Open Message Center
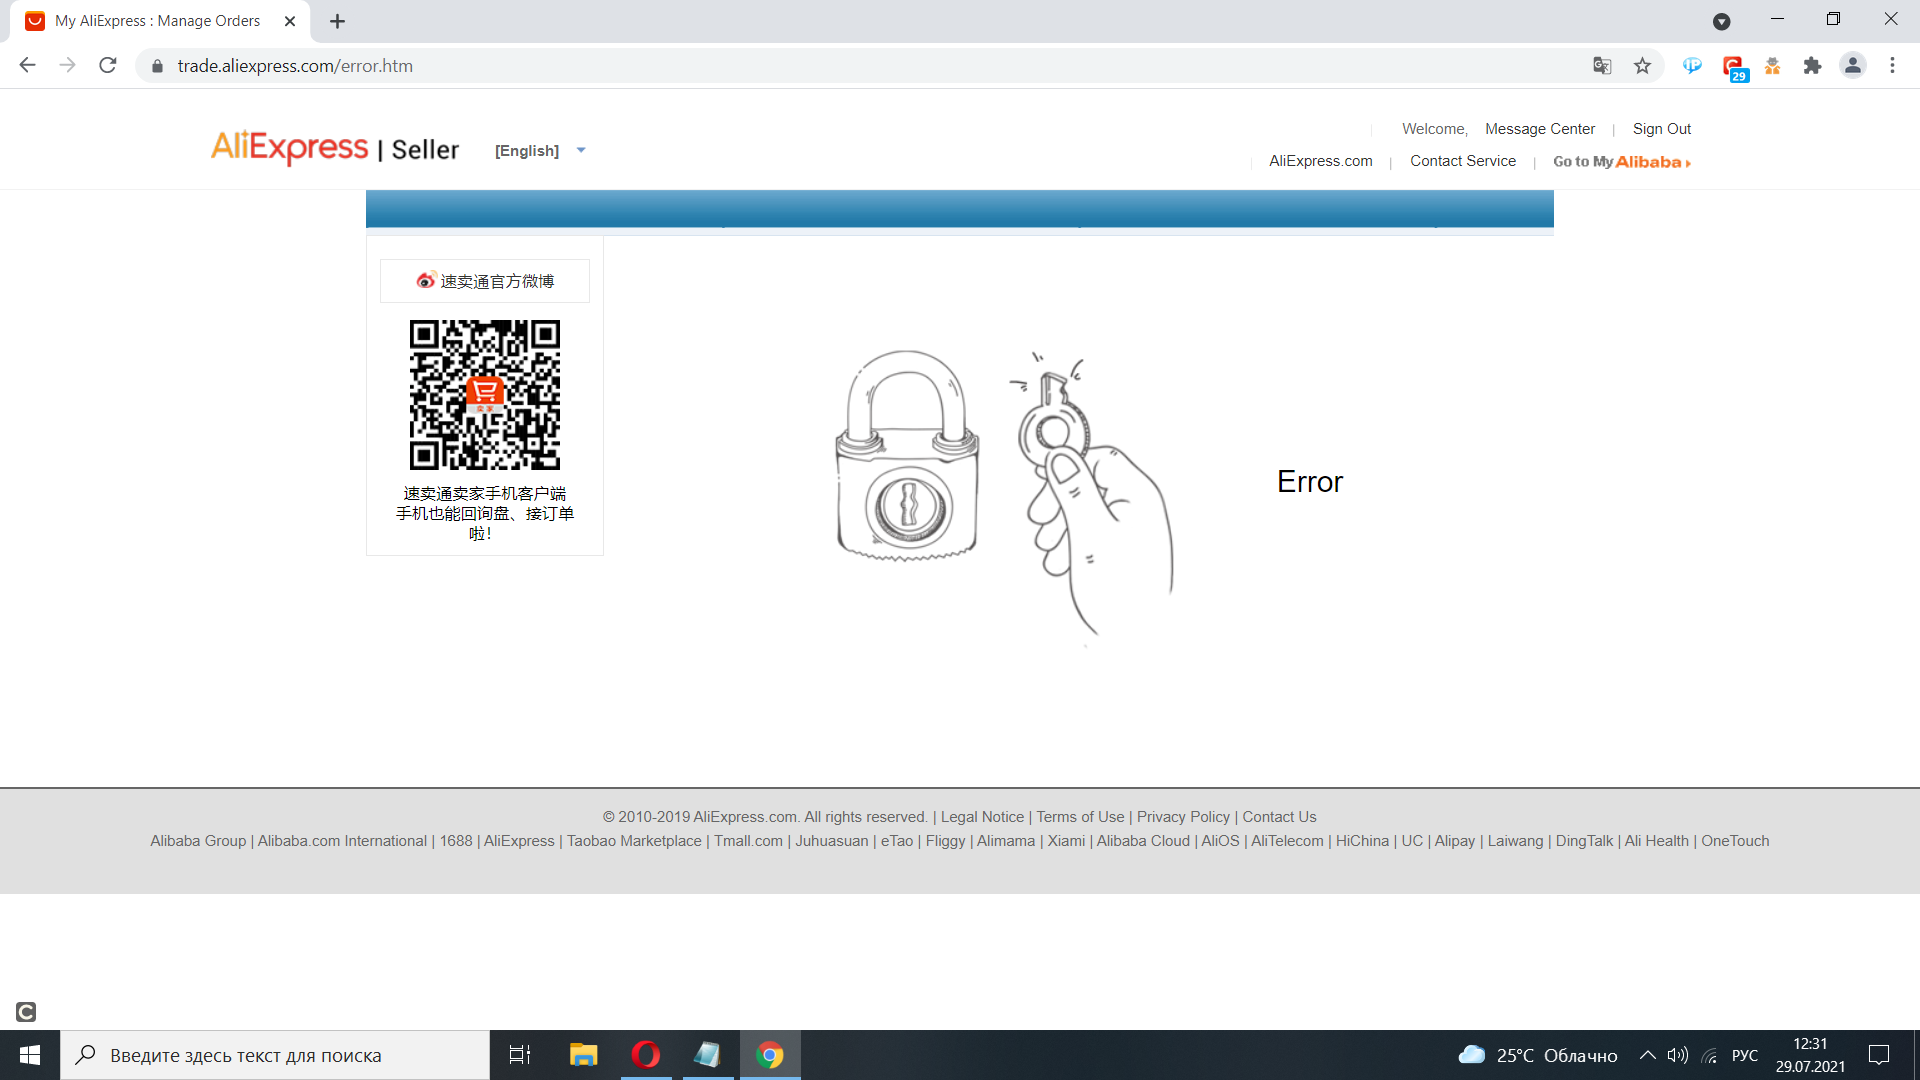Viewport: 1920px width, 1080px height. click(x=1540, y=129)
